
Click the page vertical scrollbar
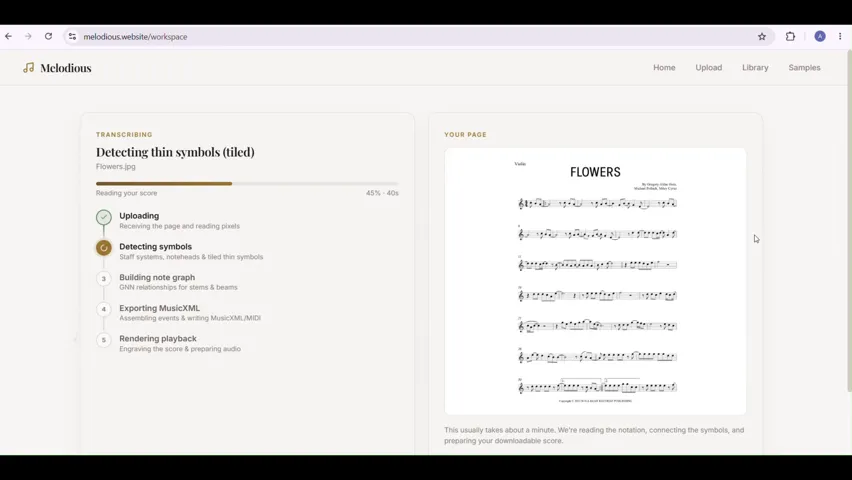coord(849,220)
